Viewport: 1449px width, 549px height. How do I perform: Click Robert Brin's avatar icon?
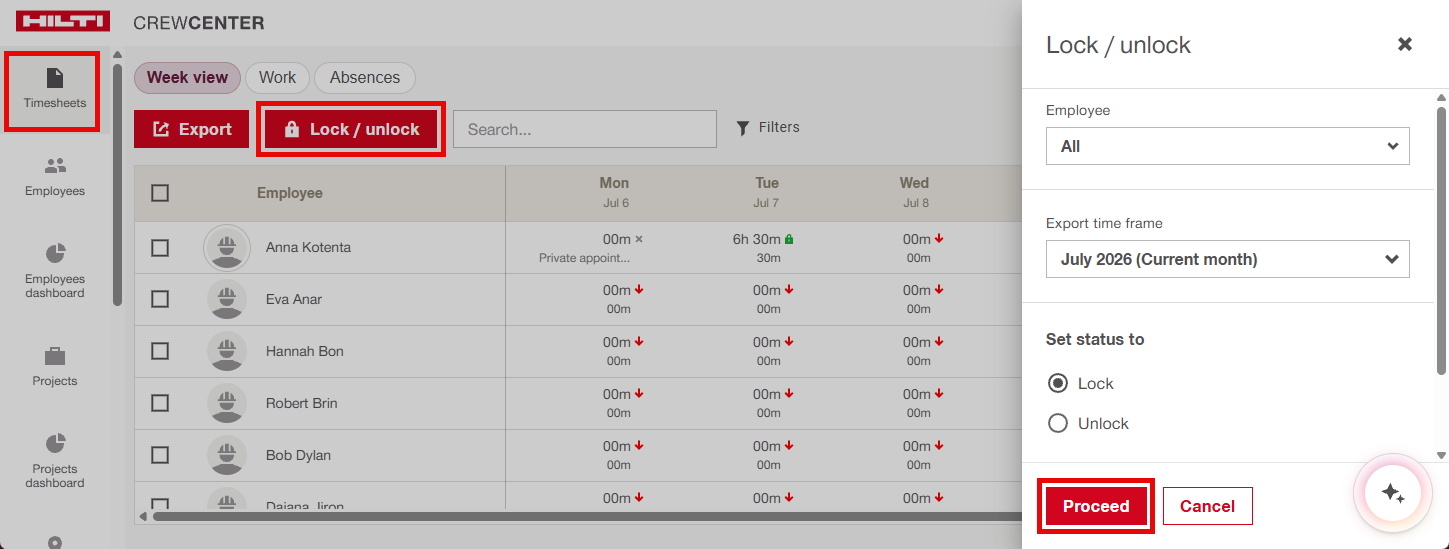227,403
